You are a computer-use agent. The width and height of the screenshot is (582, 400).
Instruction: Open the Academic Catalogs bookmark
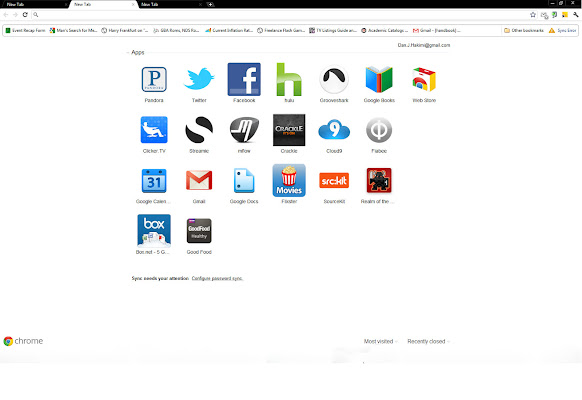coord(385,30)
